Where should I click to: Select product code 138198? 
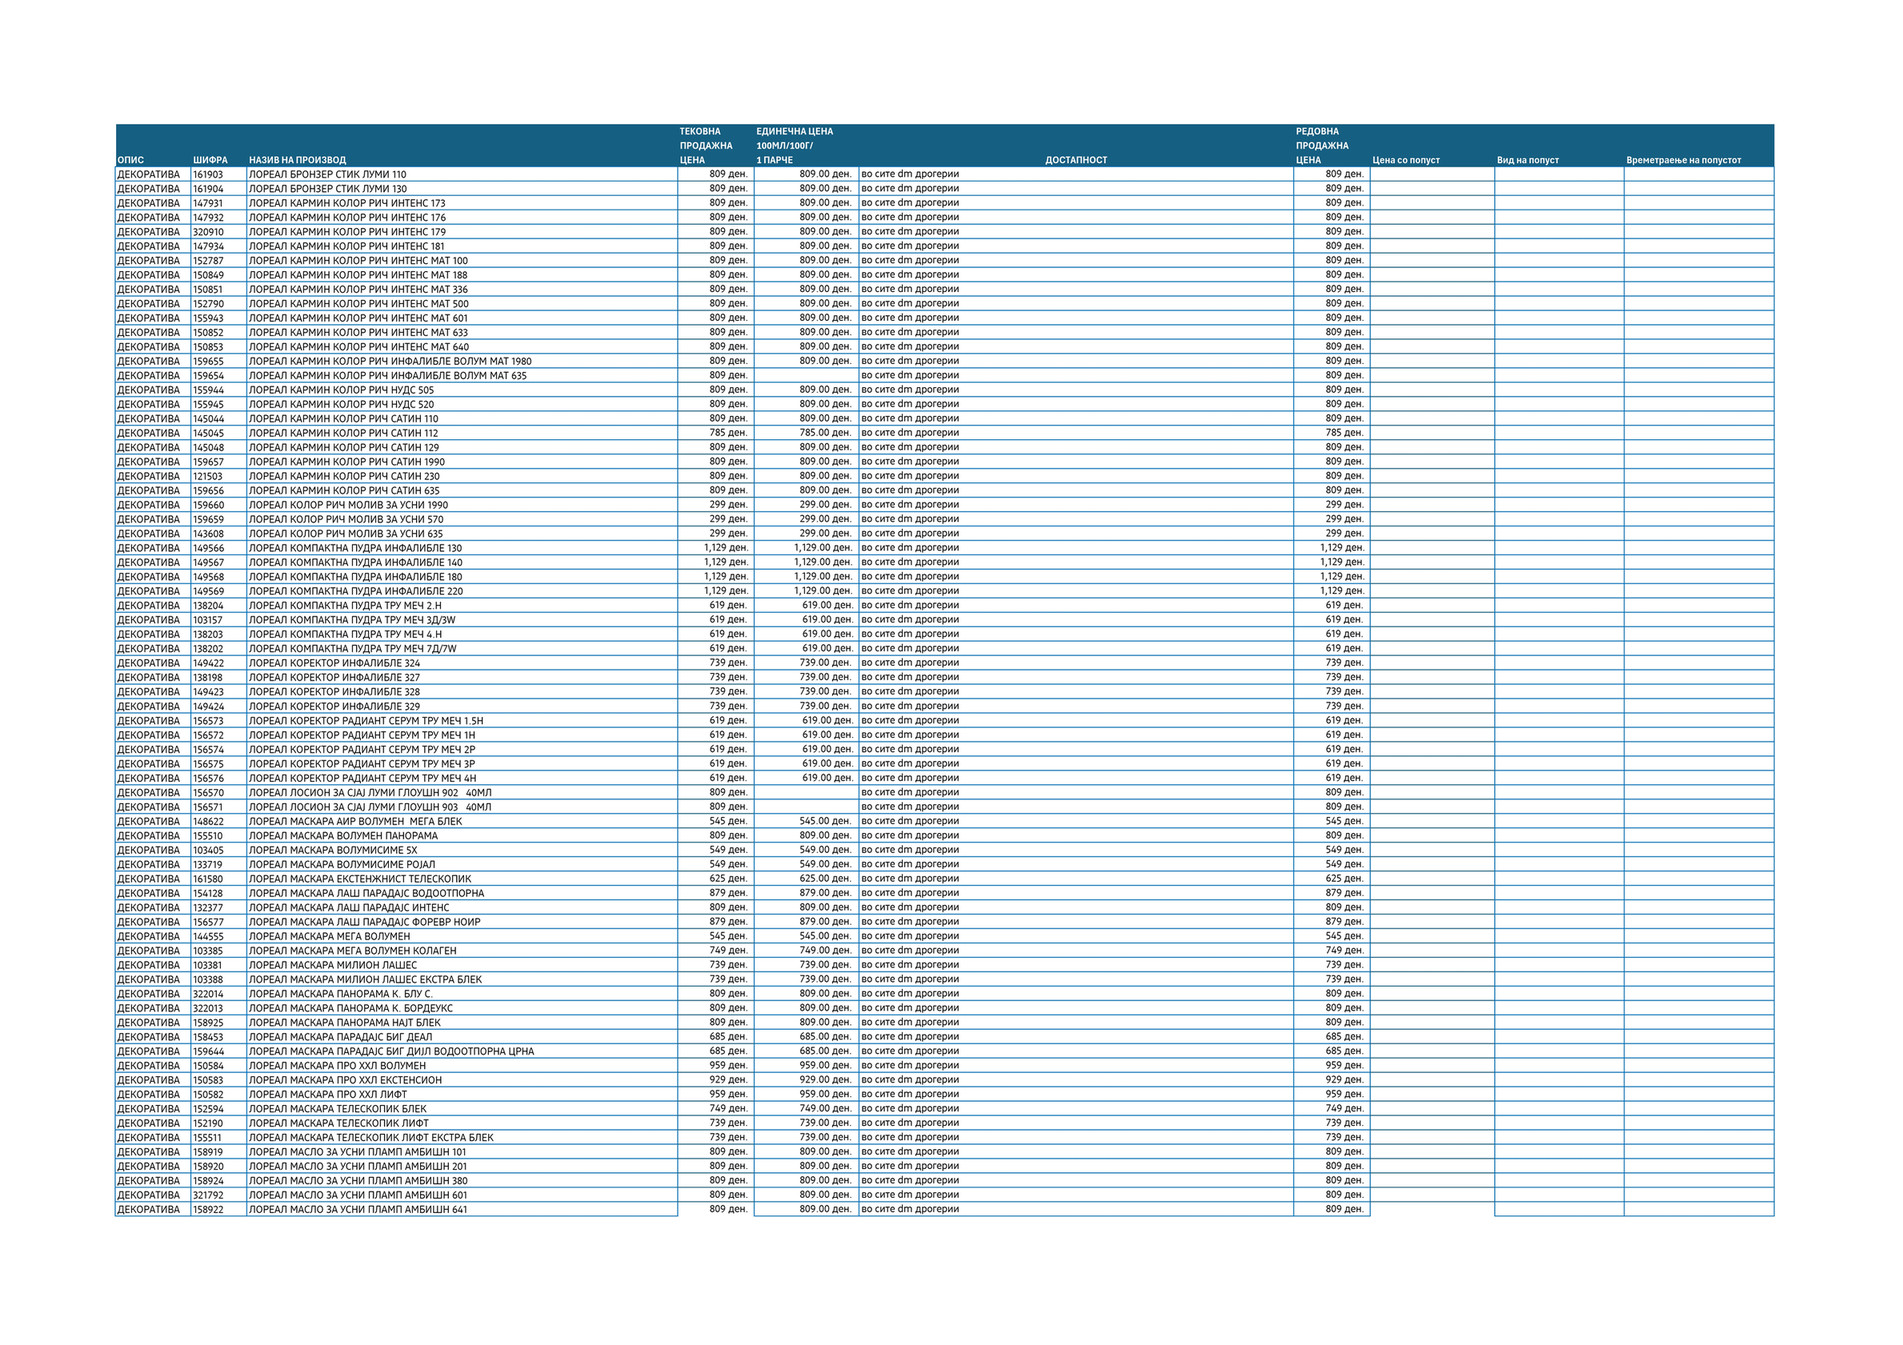click(208, 678)
